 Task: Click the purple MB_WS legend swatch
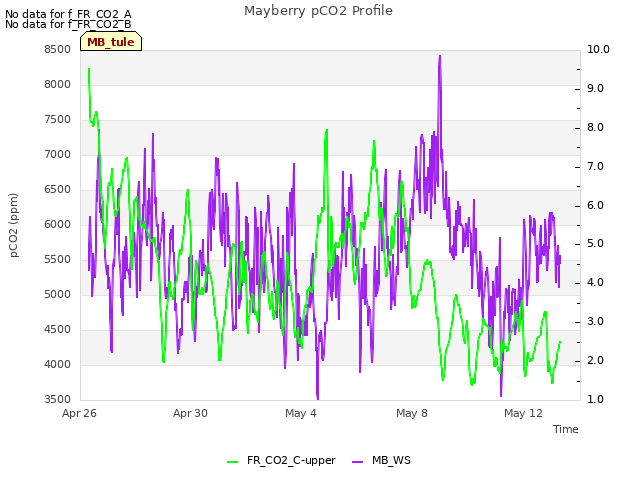pos(357,462)
